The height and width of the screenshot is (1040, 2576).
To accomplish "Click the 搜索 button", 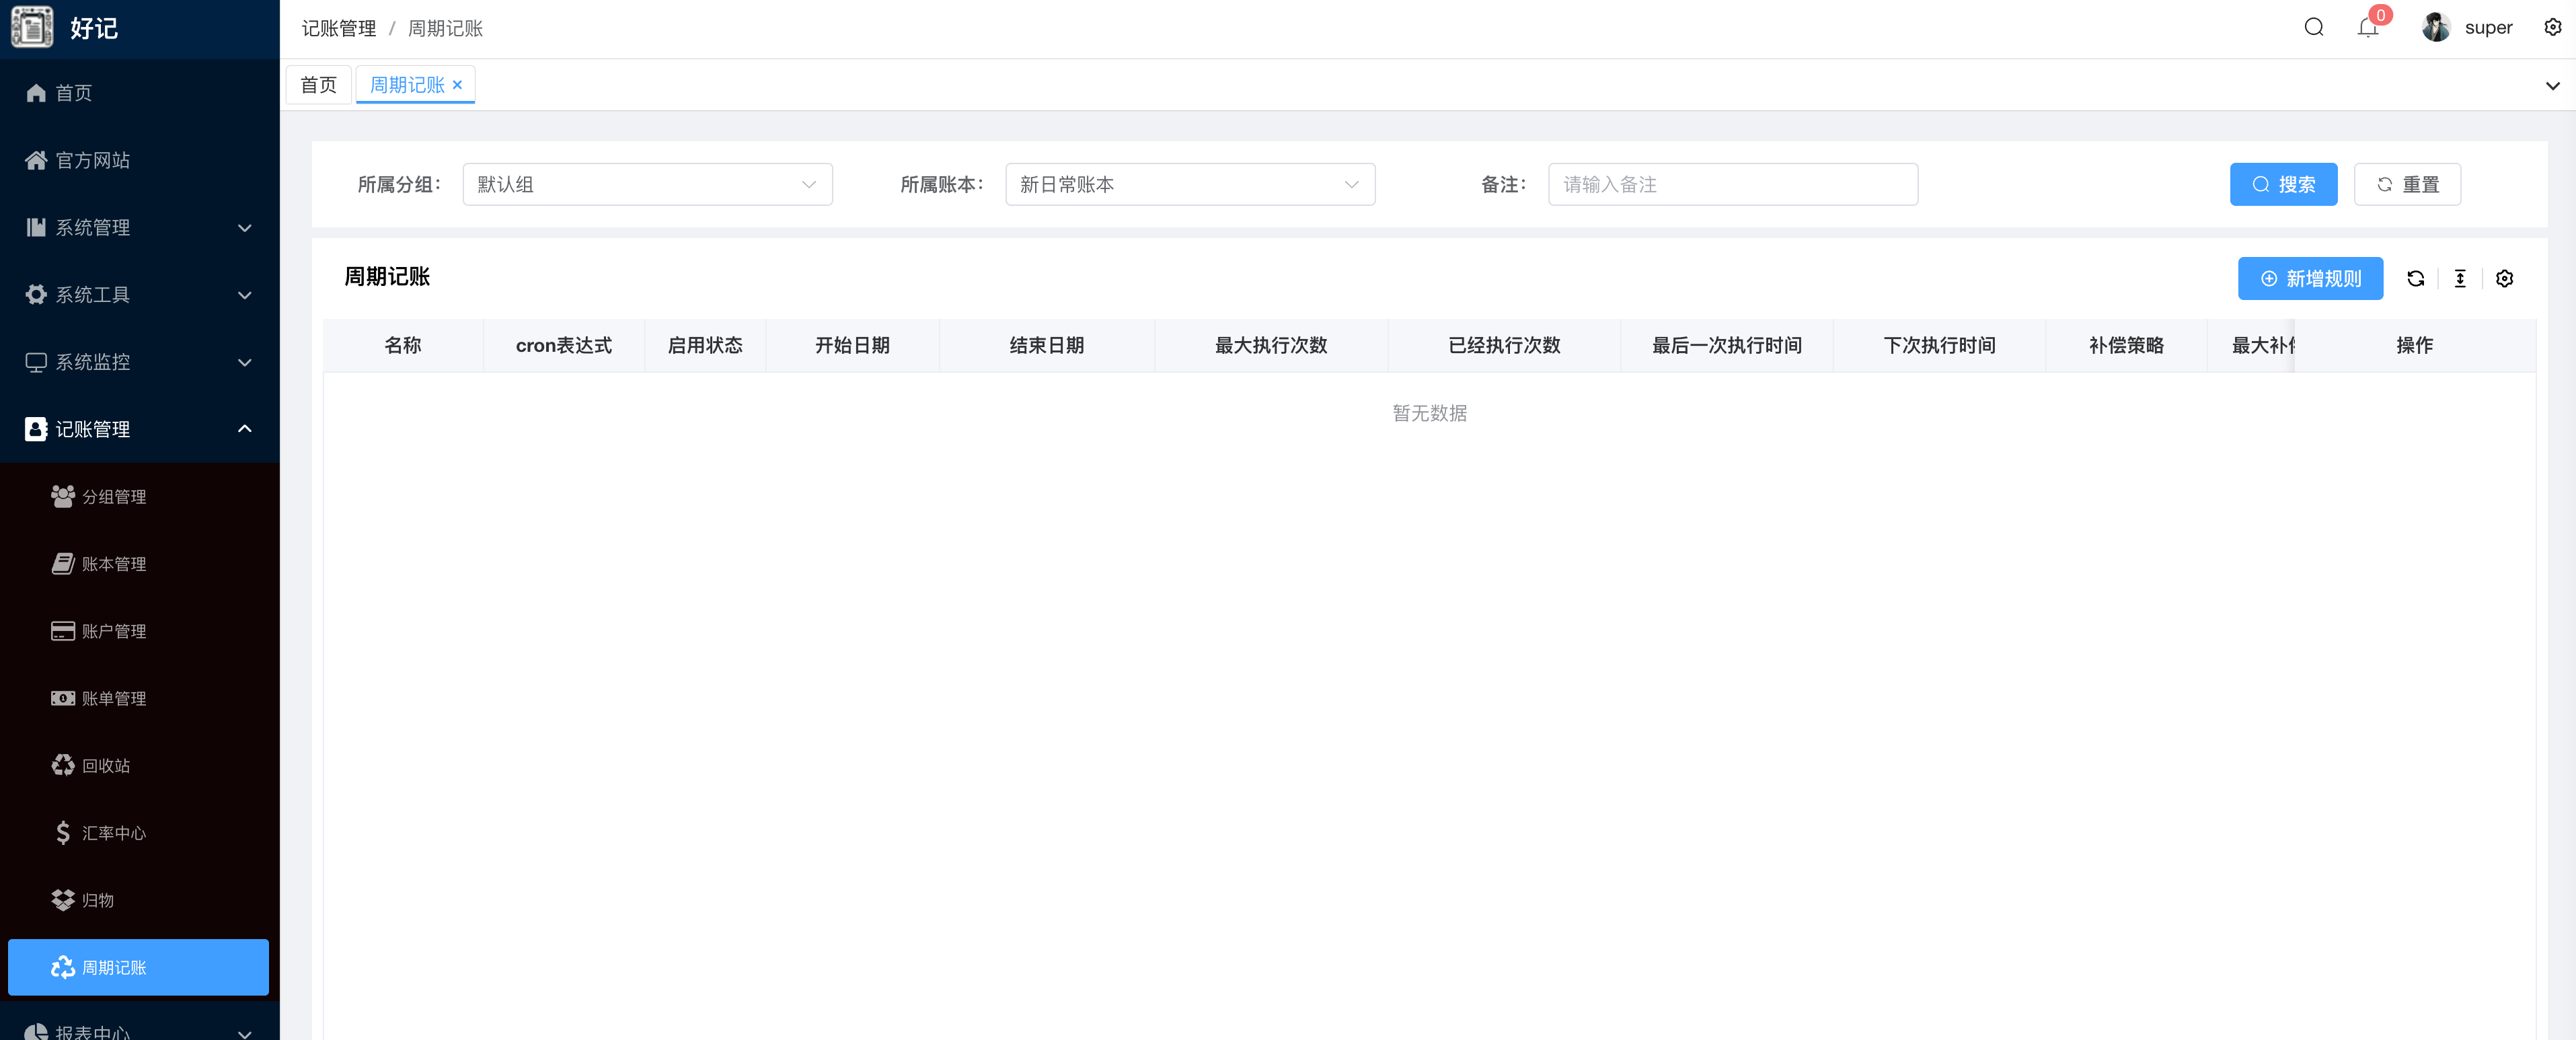I will (2283, 184).
